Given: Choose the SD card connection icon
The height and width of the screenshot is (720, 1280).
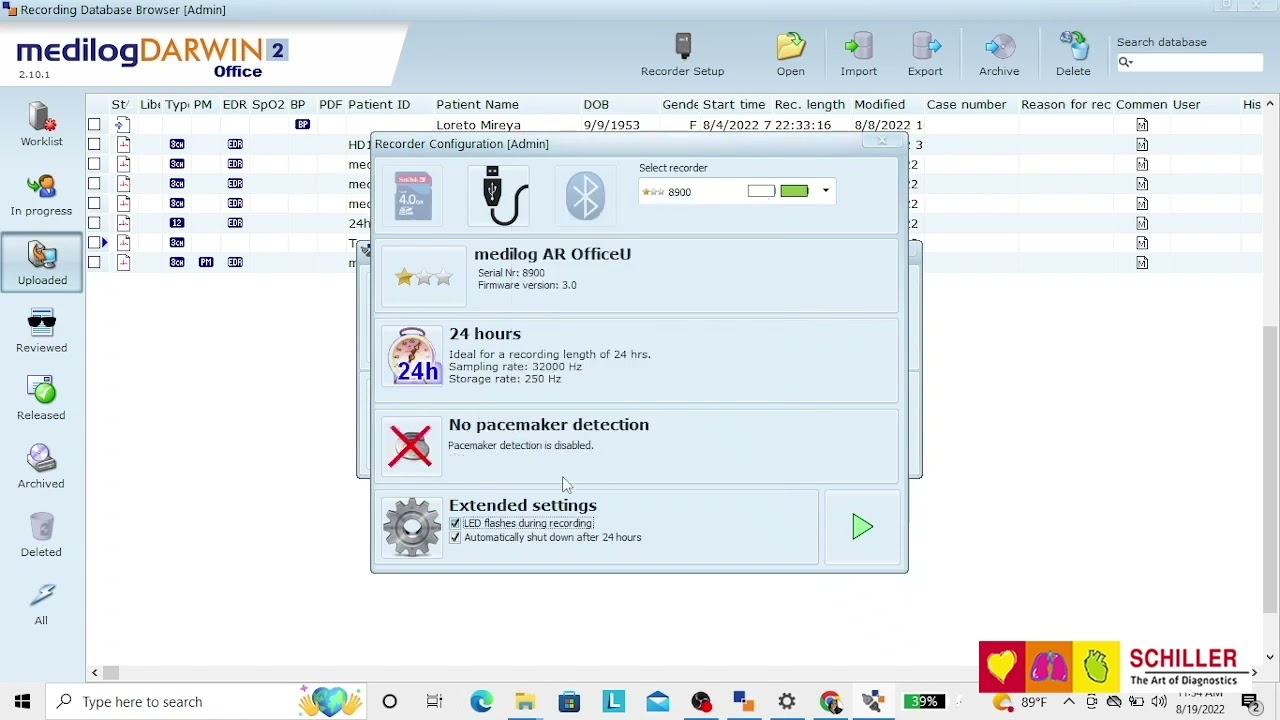Looking at the screenshot, I should [x=413, y=195].
